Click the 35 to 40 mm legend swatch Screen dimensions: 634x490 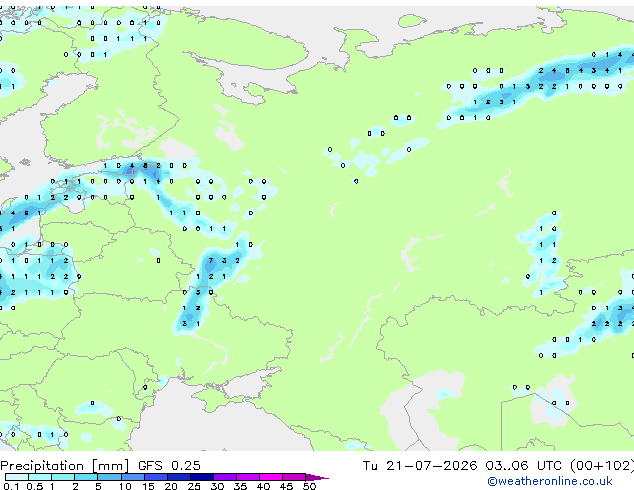click(x=247, y=477)
